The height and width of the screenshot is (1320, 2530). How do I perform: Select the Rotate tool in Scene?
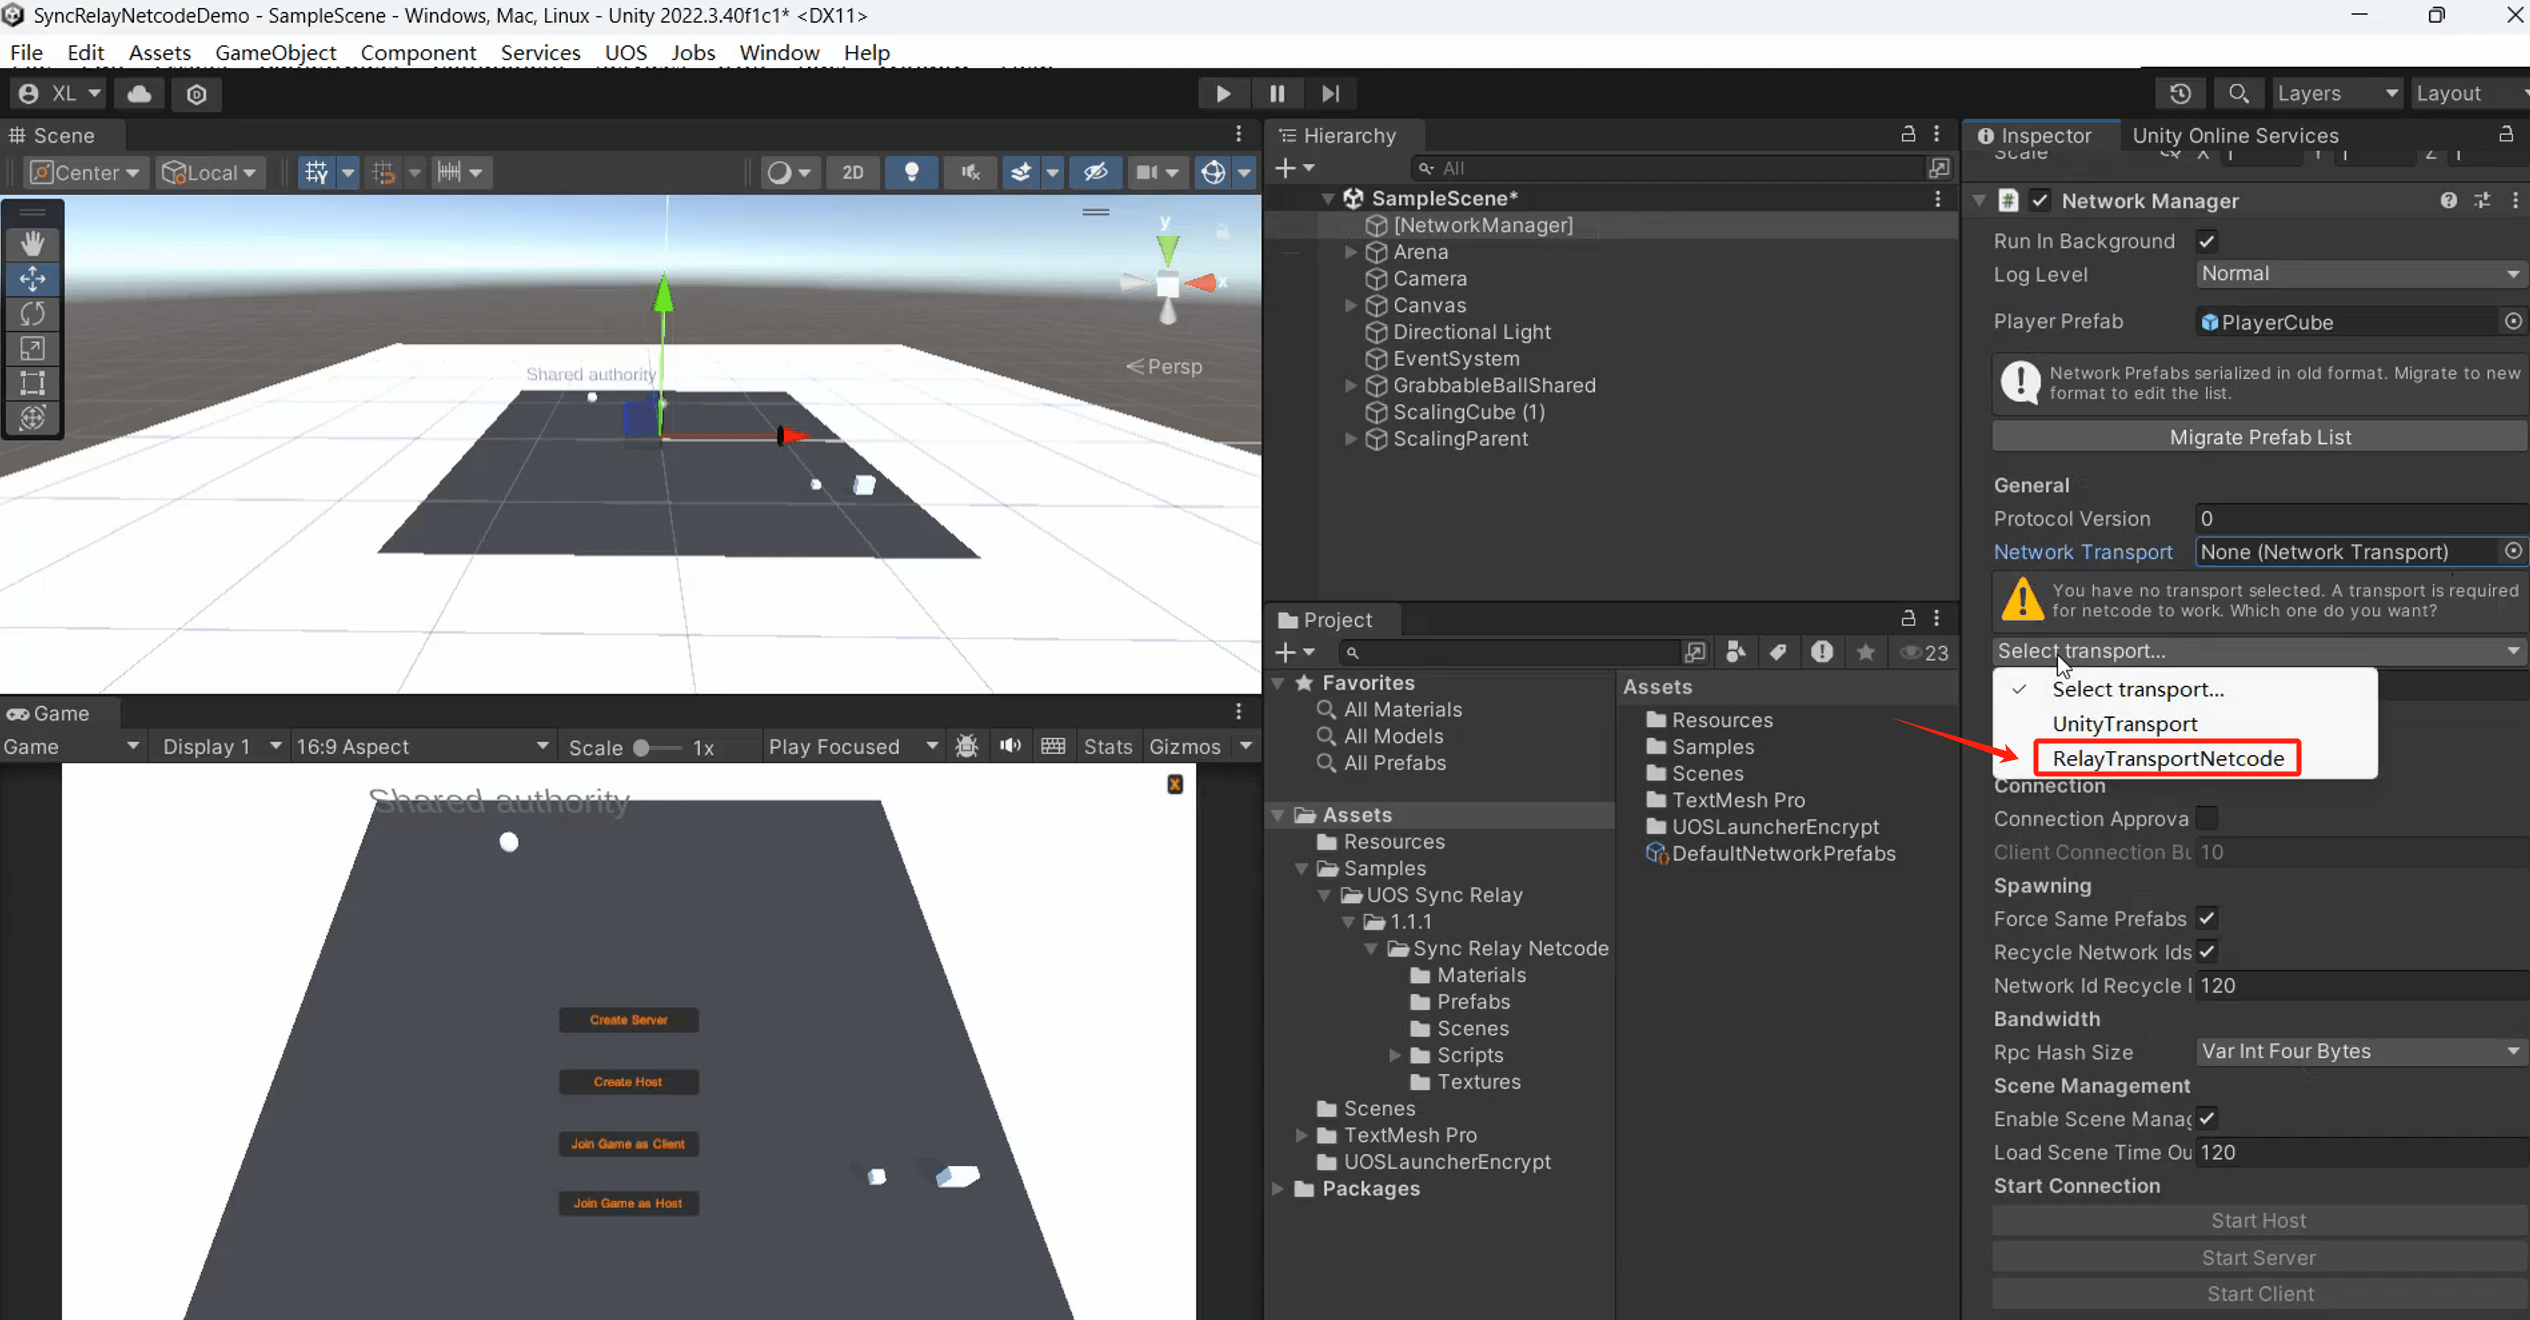coord(32,314)
